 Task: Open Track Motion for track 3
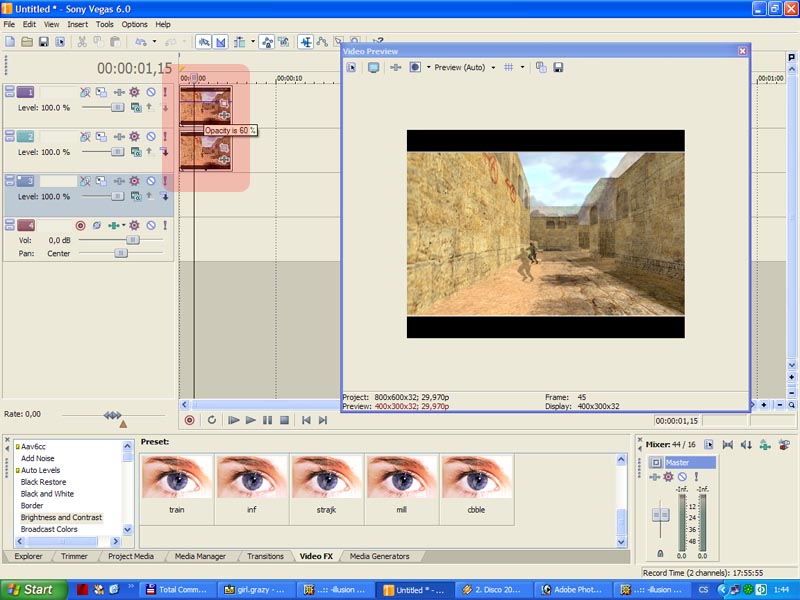[x=102, y=181]
